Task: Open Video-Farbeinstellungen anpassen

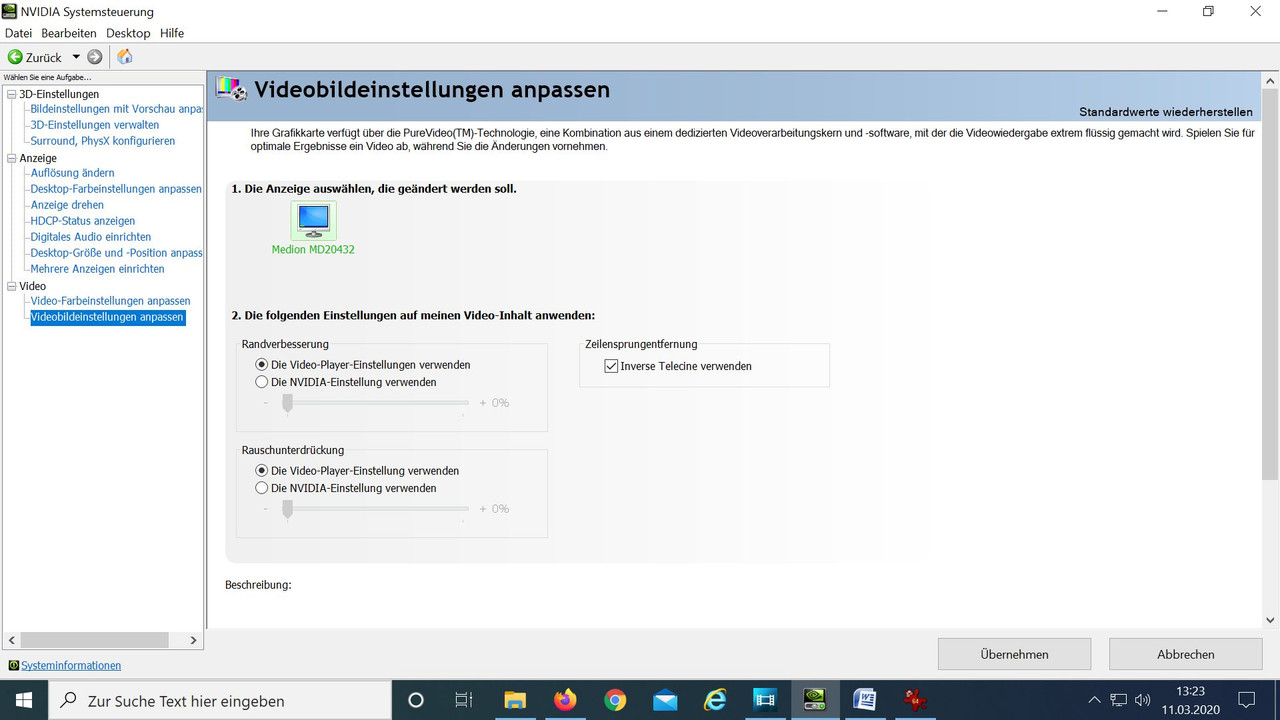Action: coord(110,301)
